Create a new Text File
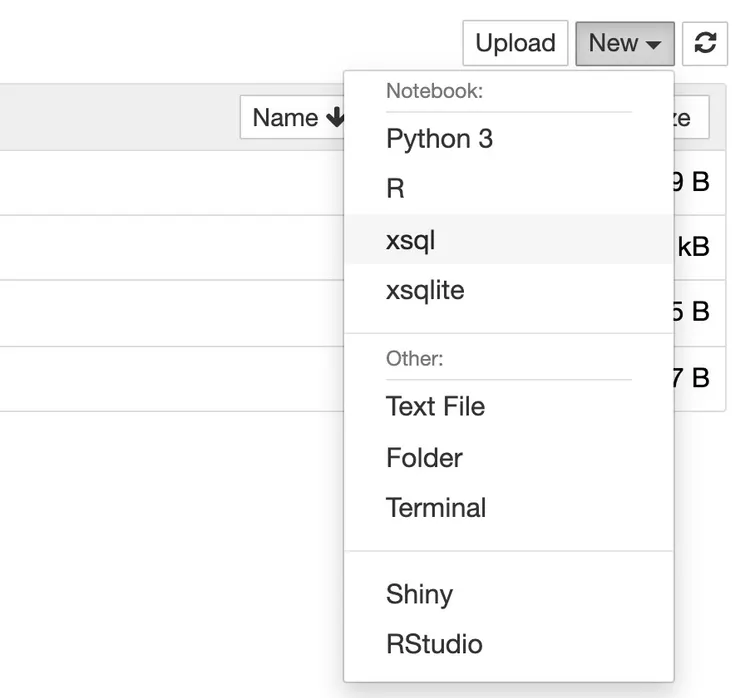The image size is (740, 698). pyautogui.click(x=435, y=407)
